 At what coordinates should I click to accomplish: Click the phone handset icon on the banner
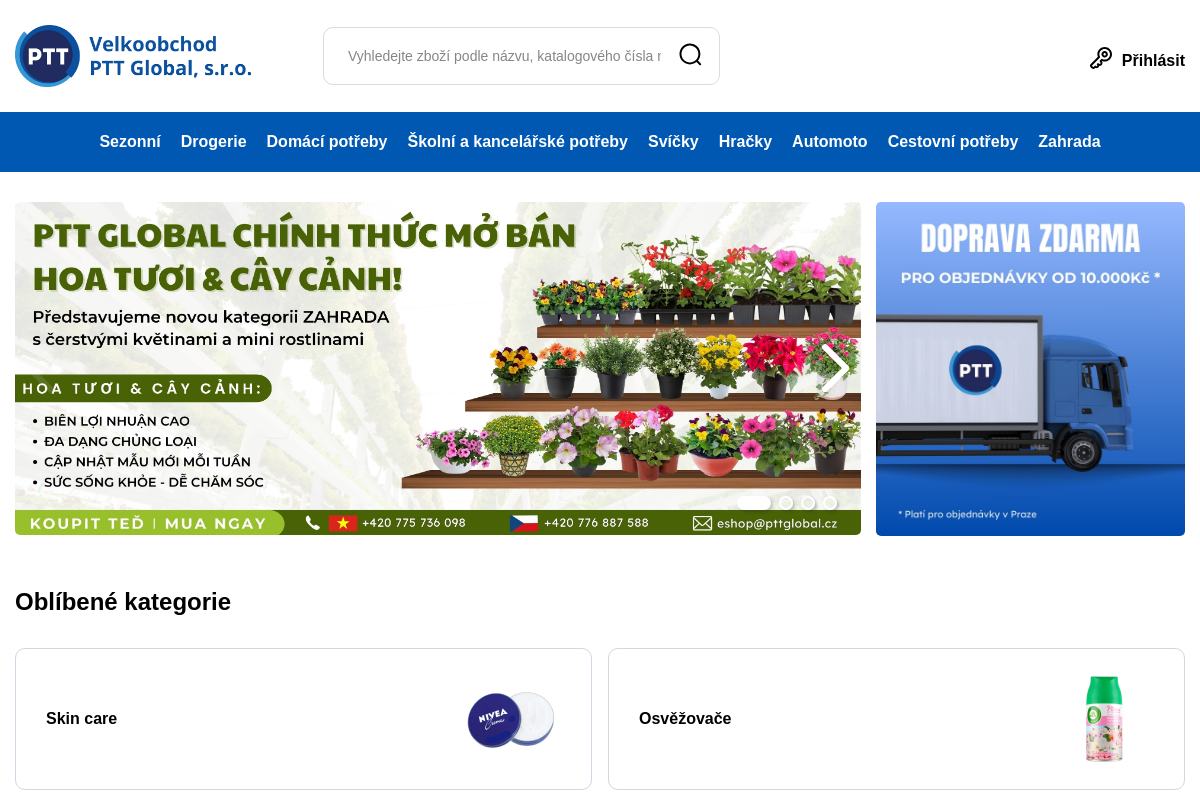coord(312,522)
